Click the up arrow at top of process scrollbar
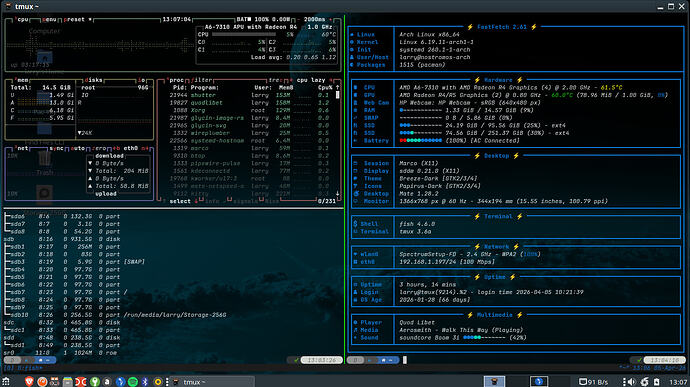This screenshot has width=690, height=387. [x=338, y=88]
